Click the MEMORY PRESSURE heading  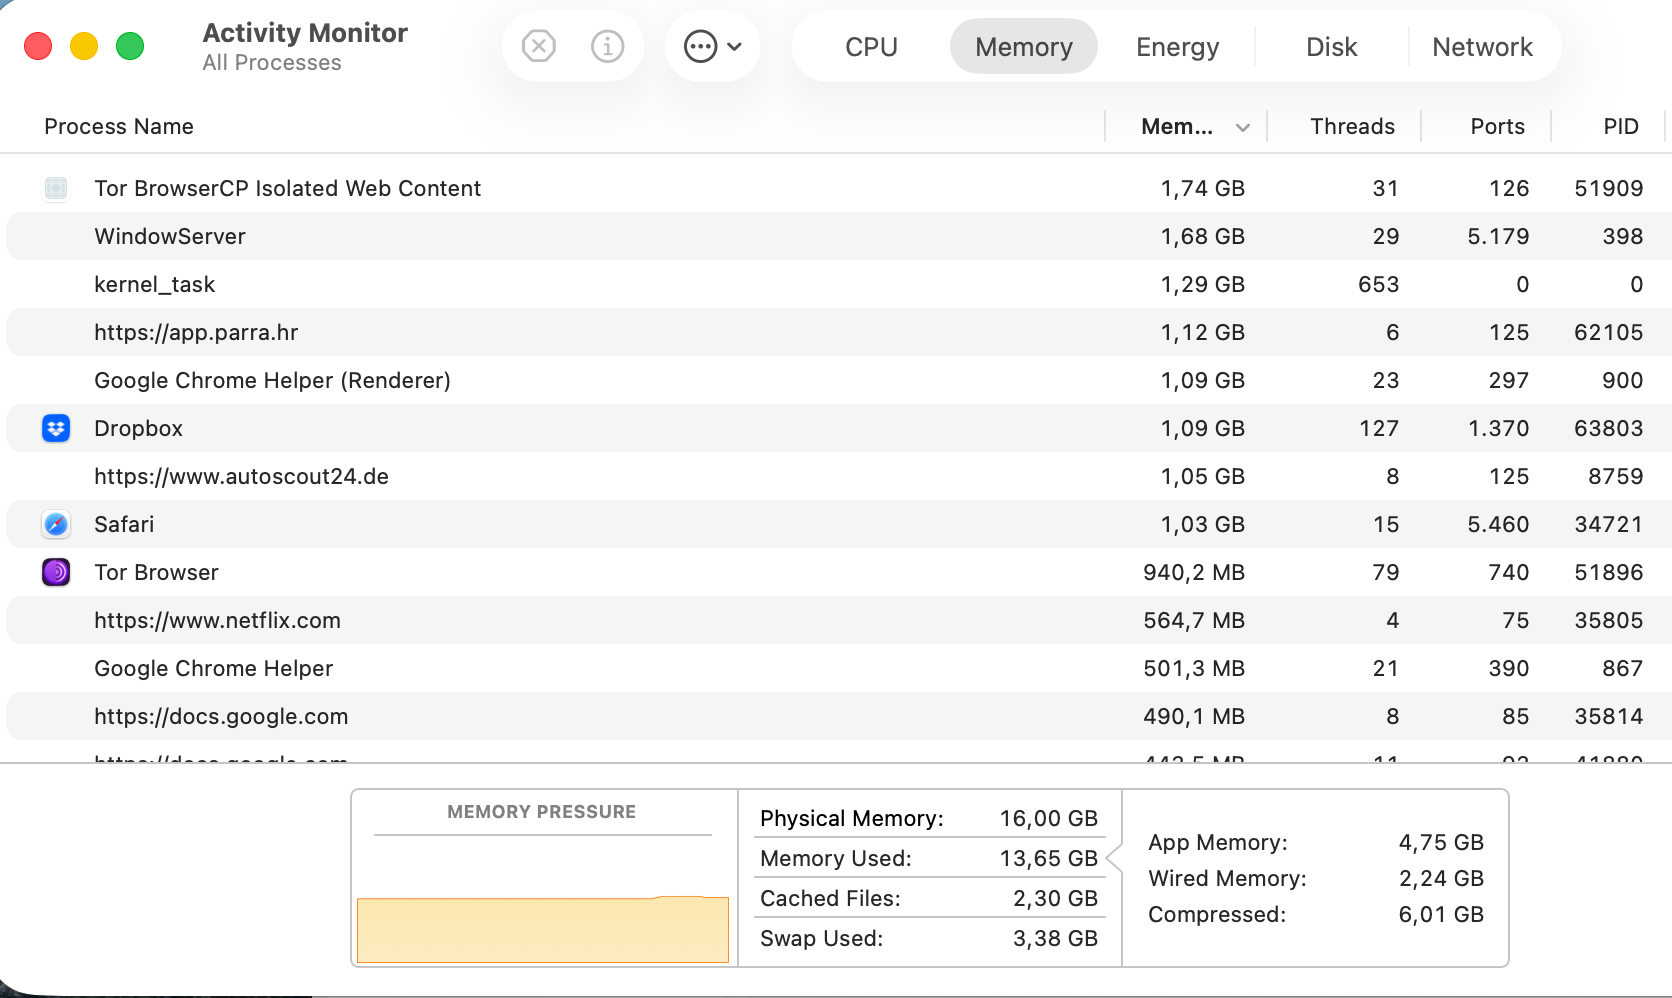(541, 812)
